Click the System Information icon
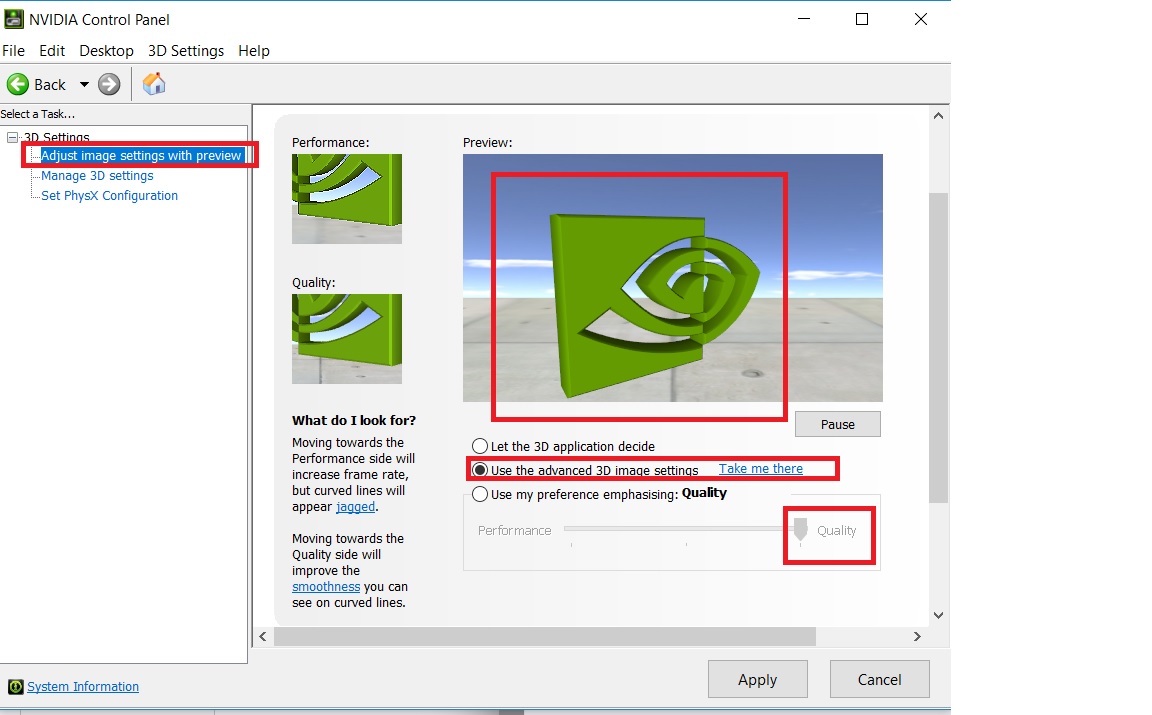1152x715 pixels. pos(15,687)
